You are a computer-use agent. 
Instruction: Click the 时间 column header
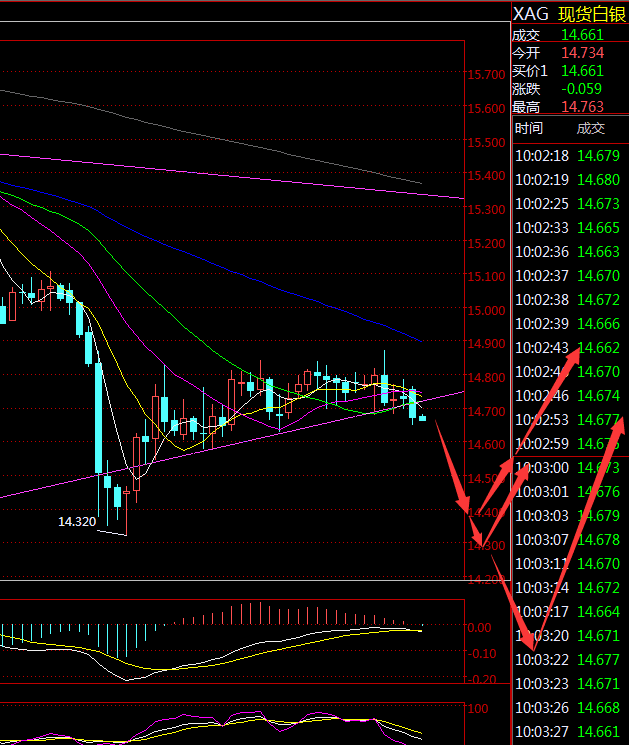click(529, 128)
